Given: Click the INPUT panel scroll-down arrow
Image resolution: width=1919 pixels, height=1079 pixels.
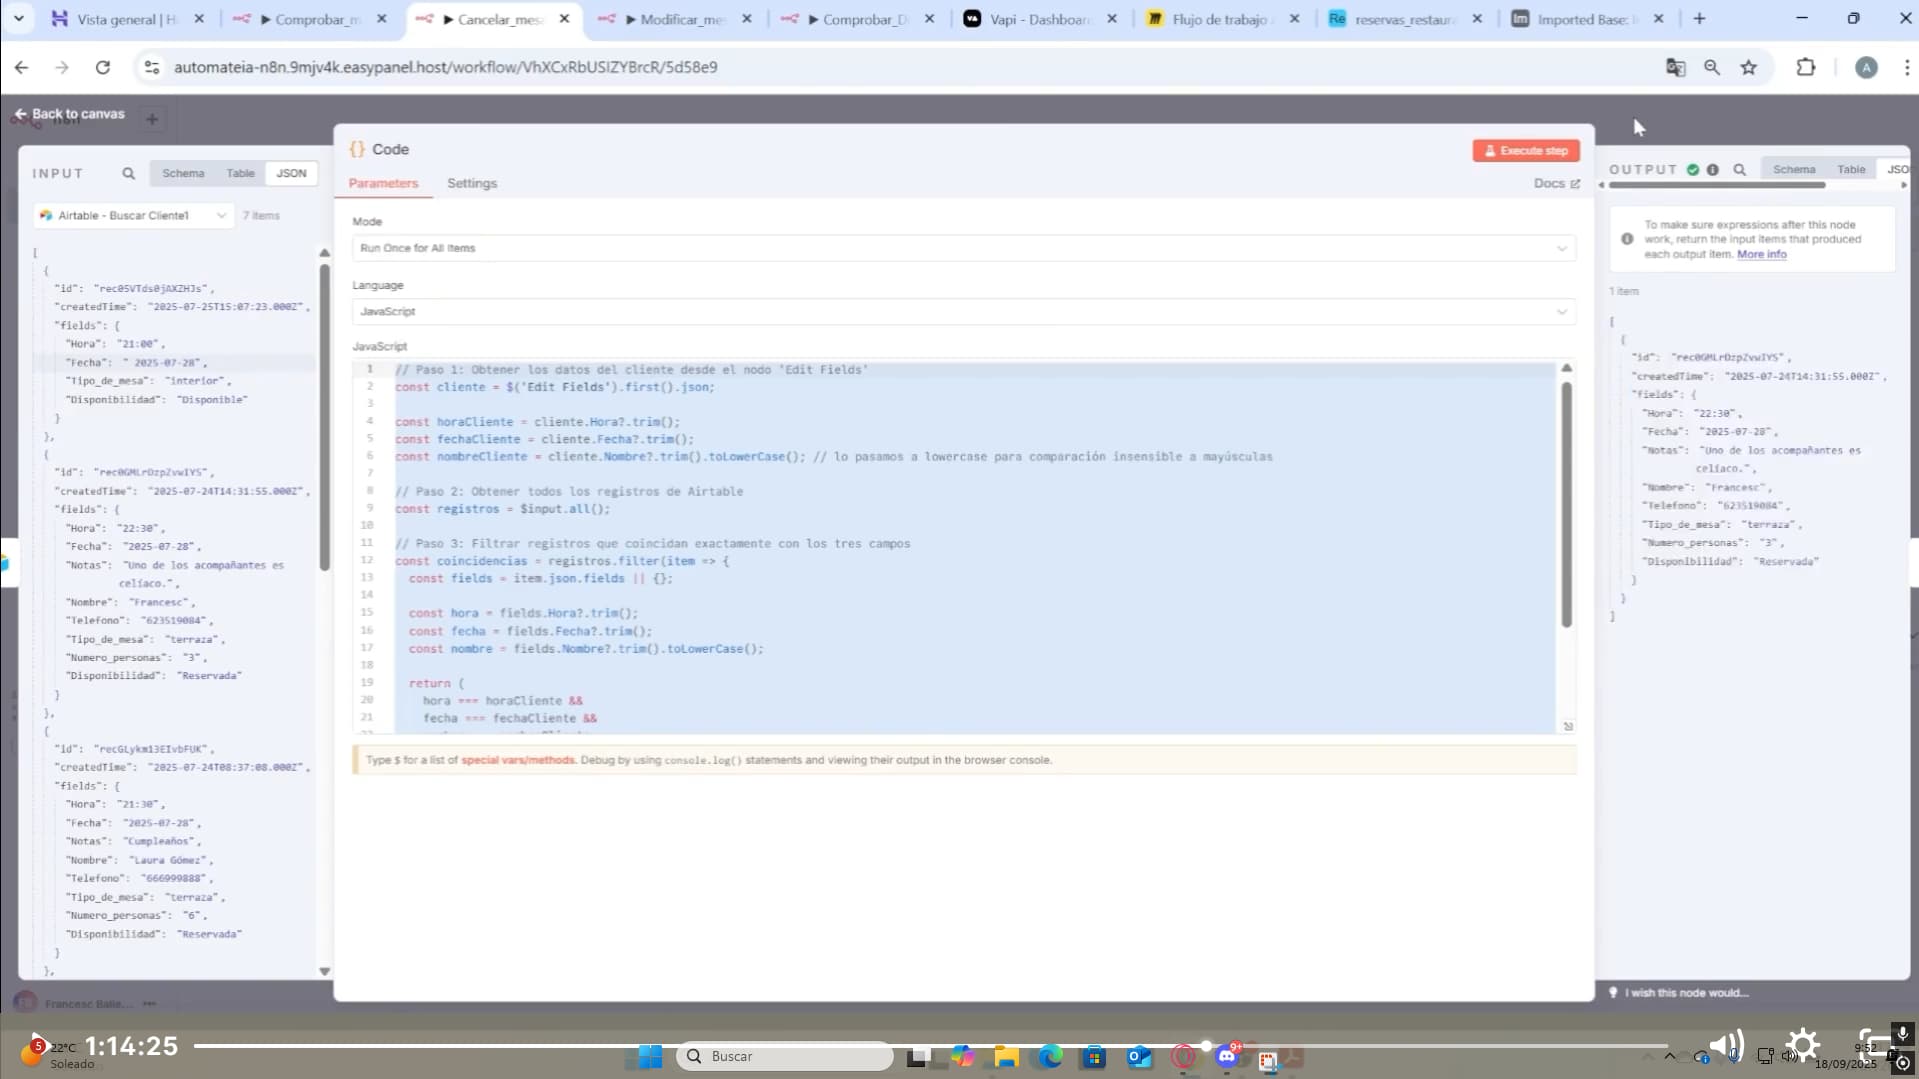Looking at the screenshot, I should [x=324, y=971].
